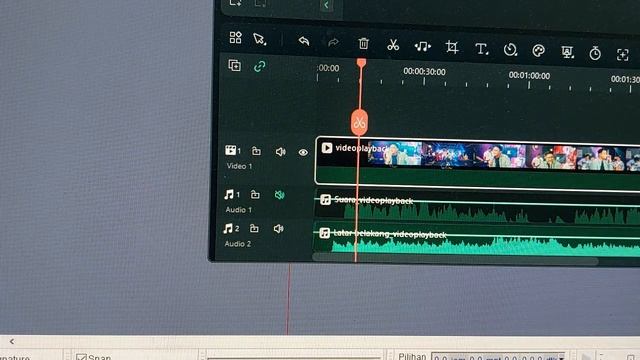
Task: Open the layout grid icon in timeline toolbar
Action: [236, 38]
